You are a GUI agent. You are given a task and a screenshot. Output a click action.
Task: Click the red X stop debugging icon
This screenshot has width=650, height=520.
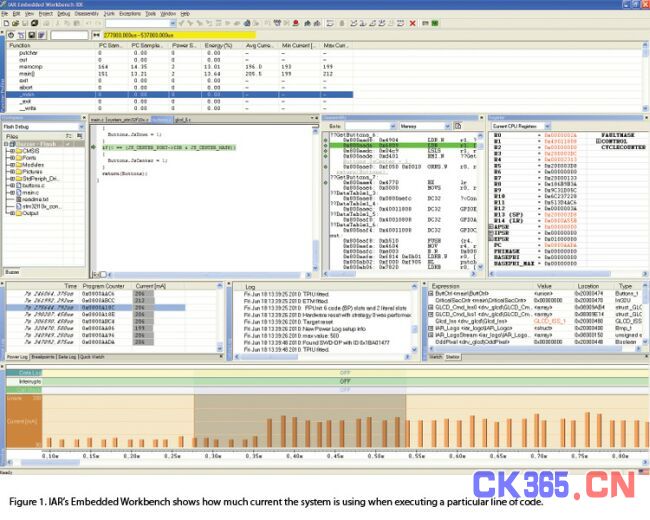point(412,24)
